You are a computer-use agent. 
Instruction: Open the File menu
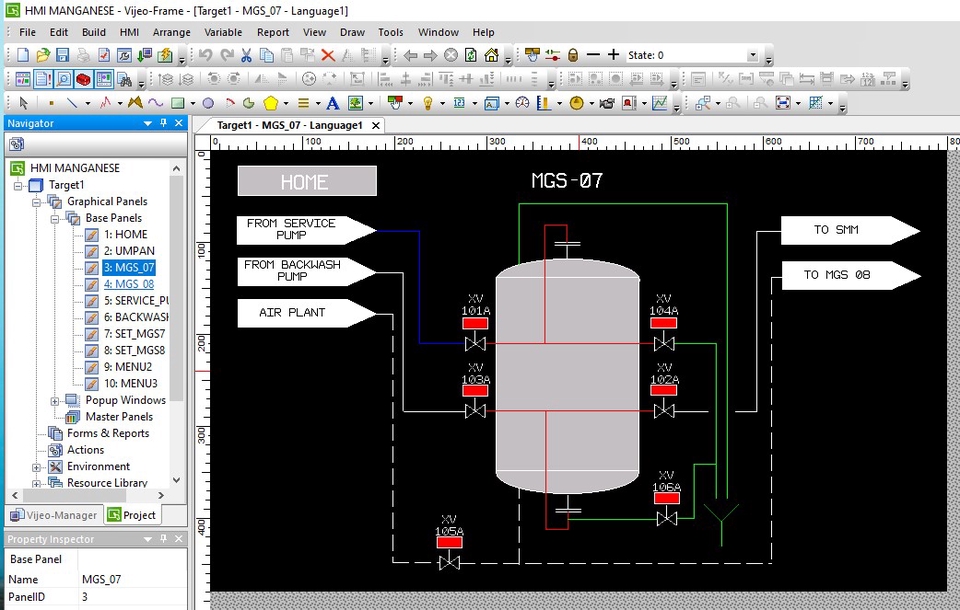click(28, 32)
